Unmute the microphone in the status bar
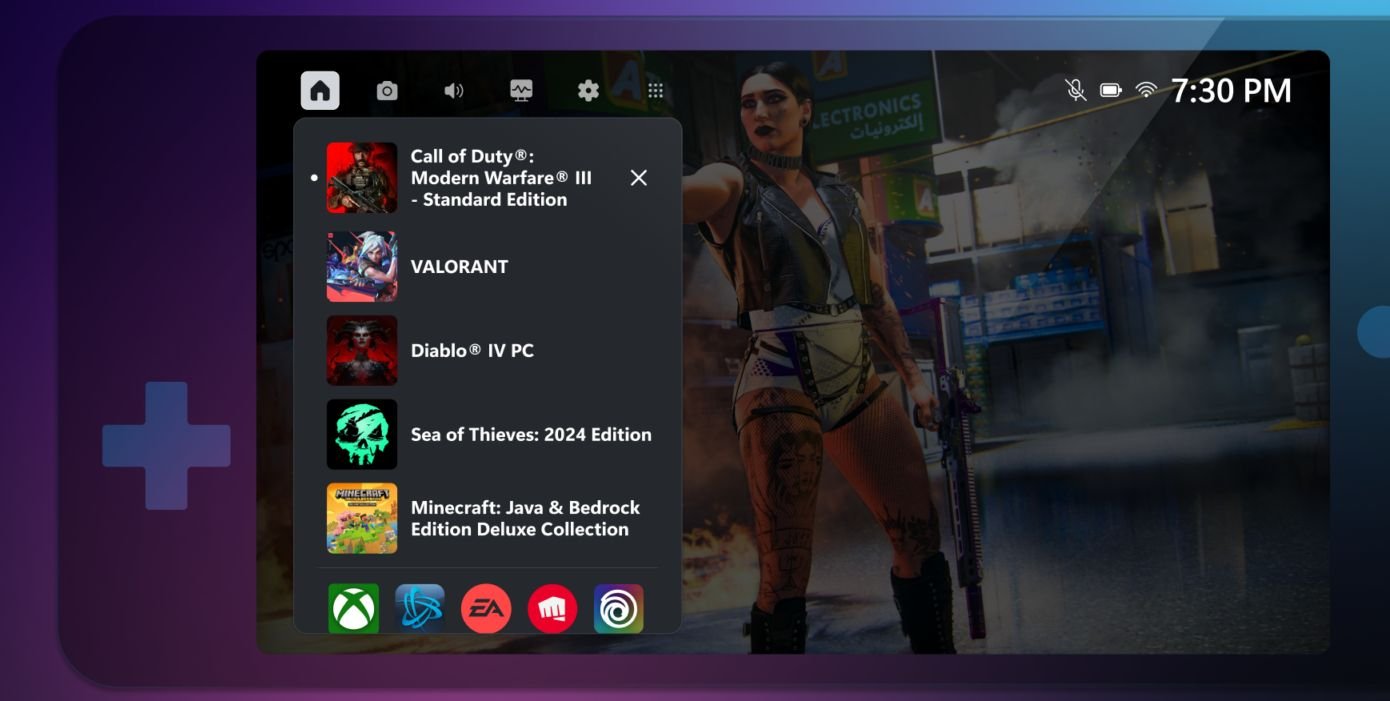 coord(1075,89)
